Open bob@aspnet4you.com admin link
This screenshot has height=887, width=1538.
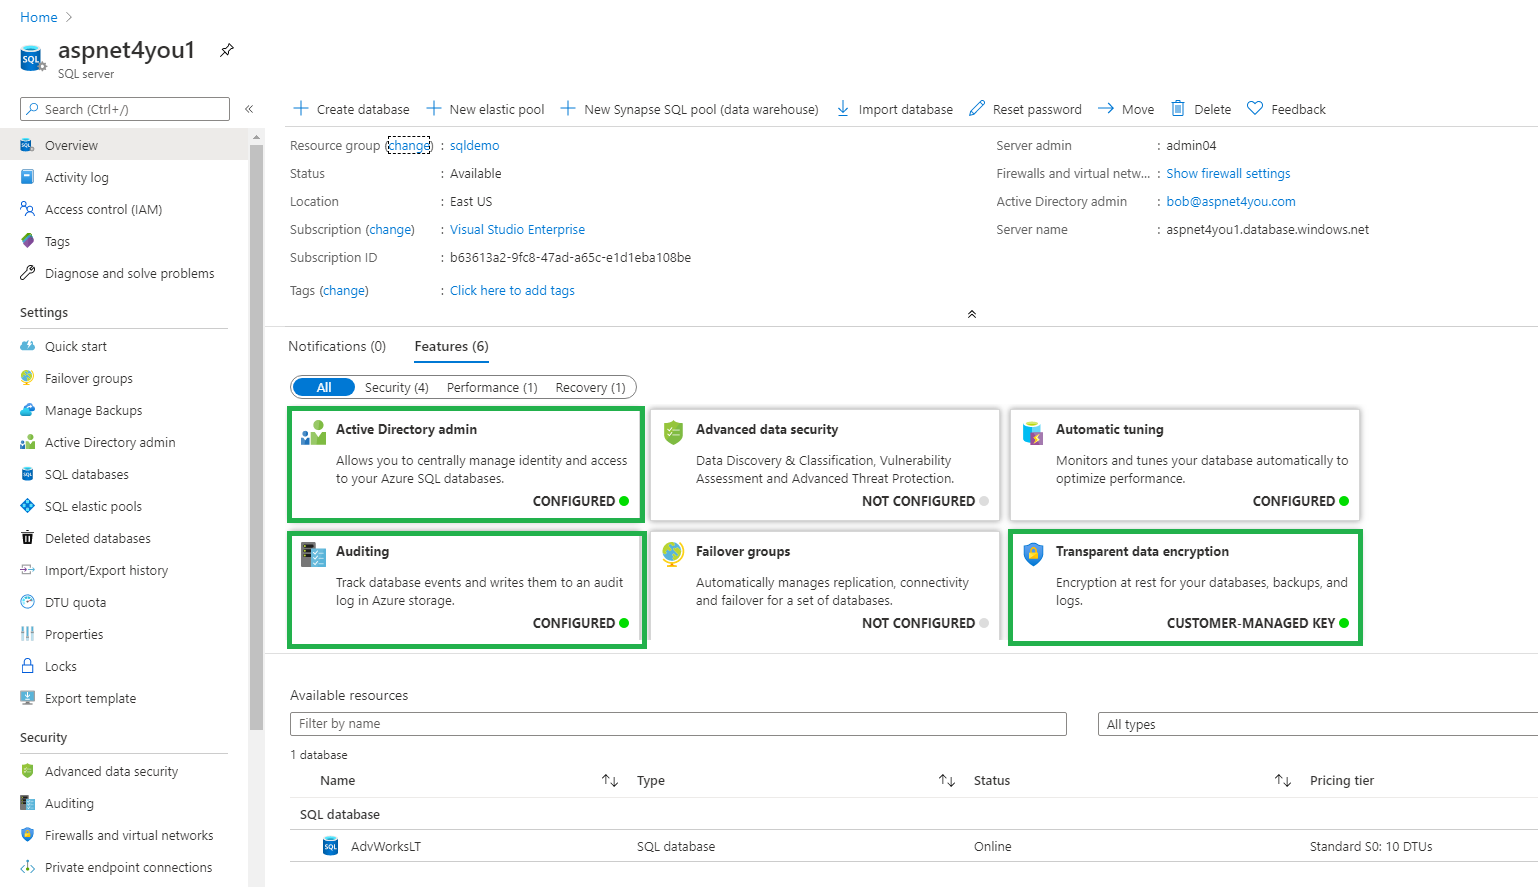tap(1231, 201)
